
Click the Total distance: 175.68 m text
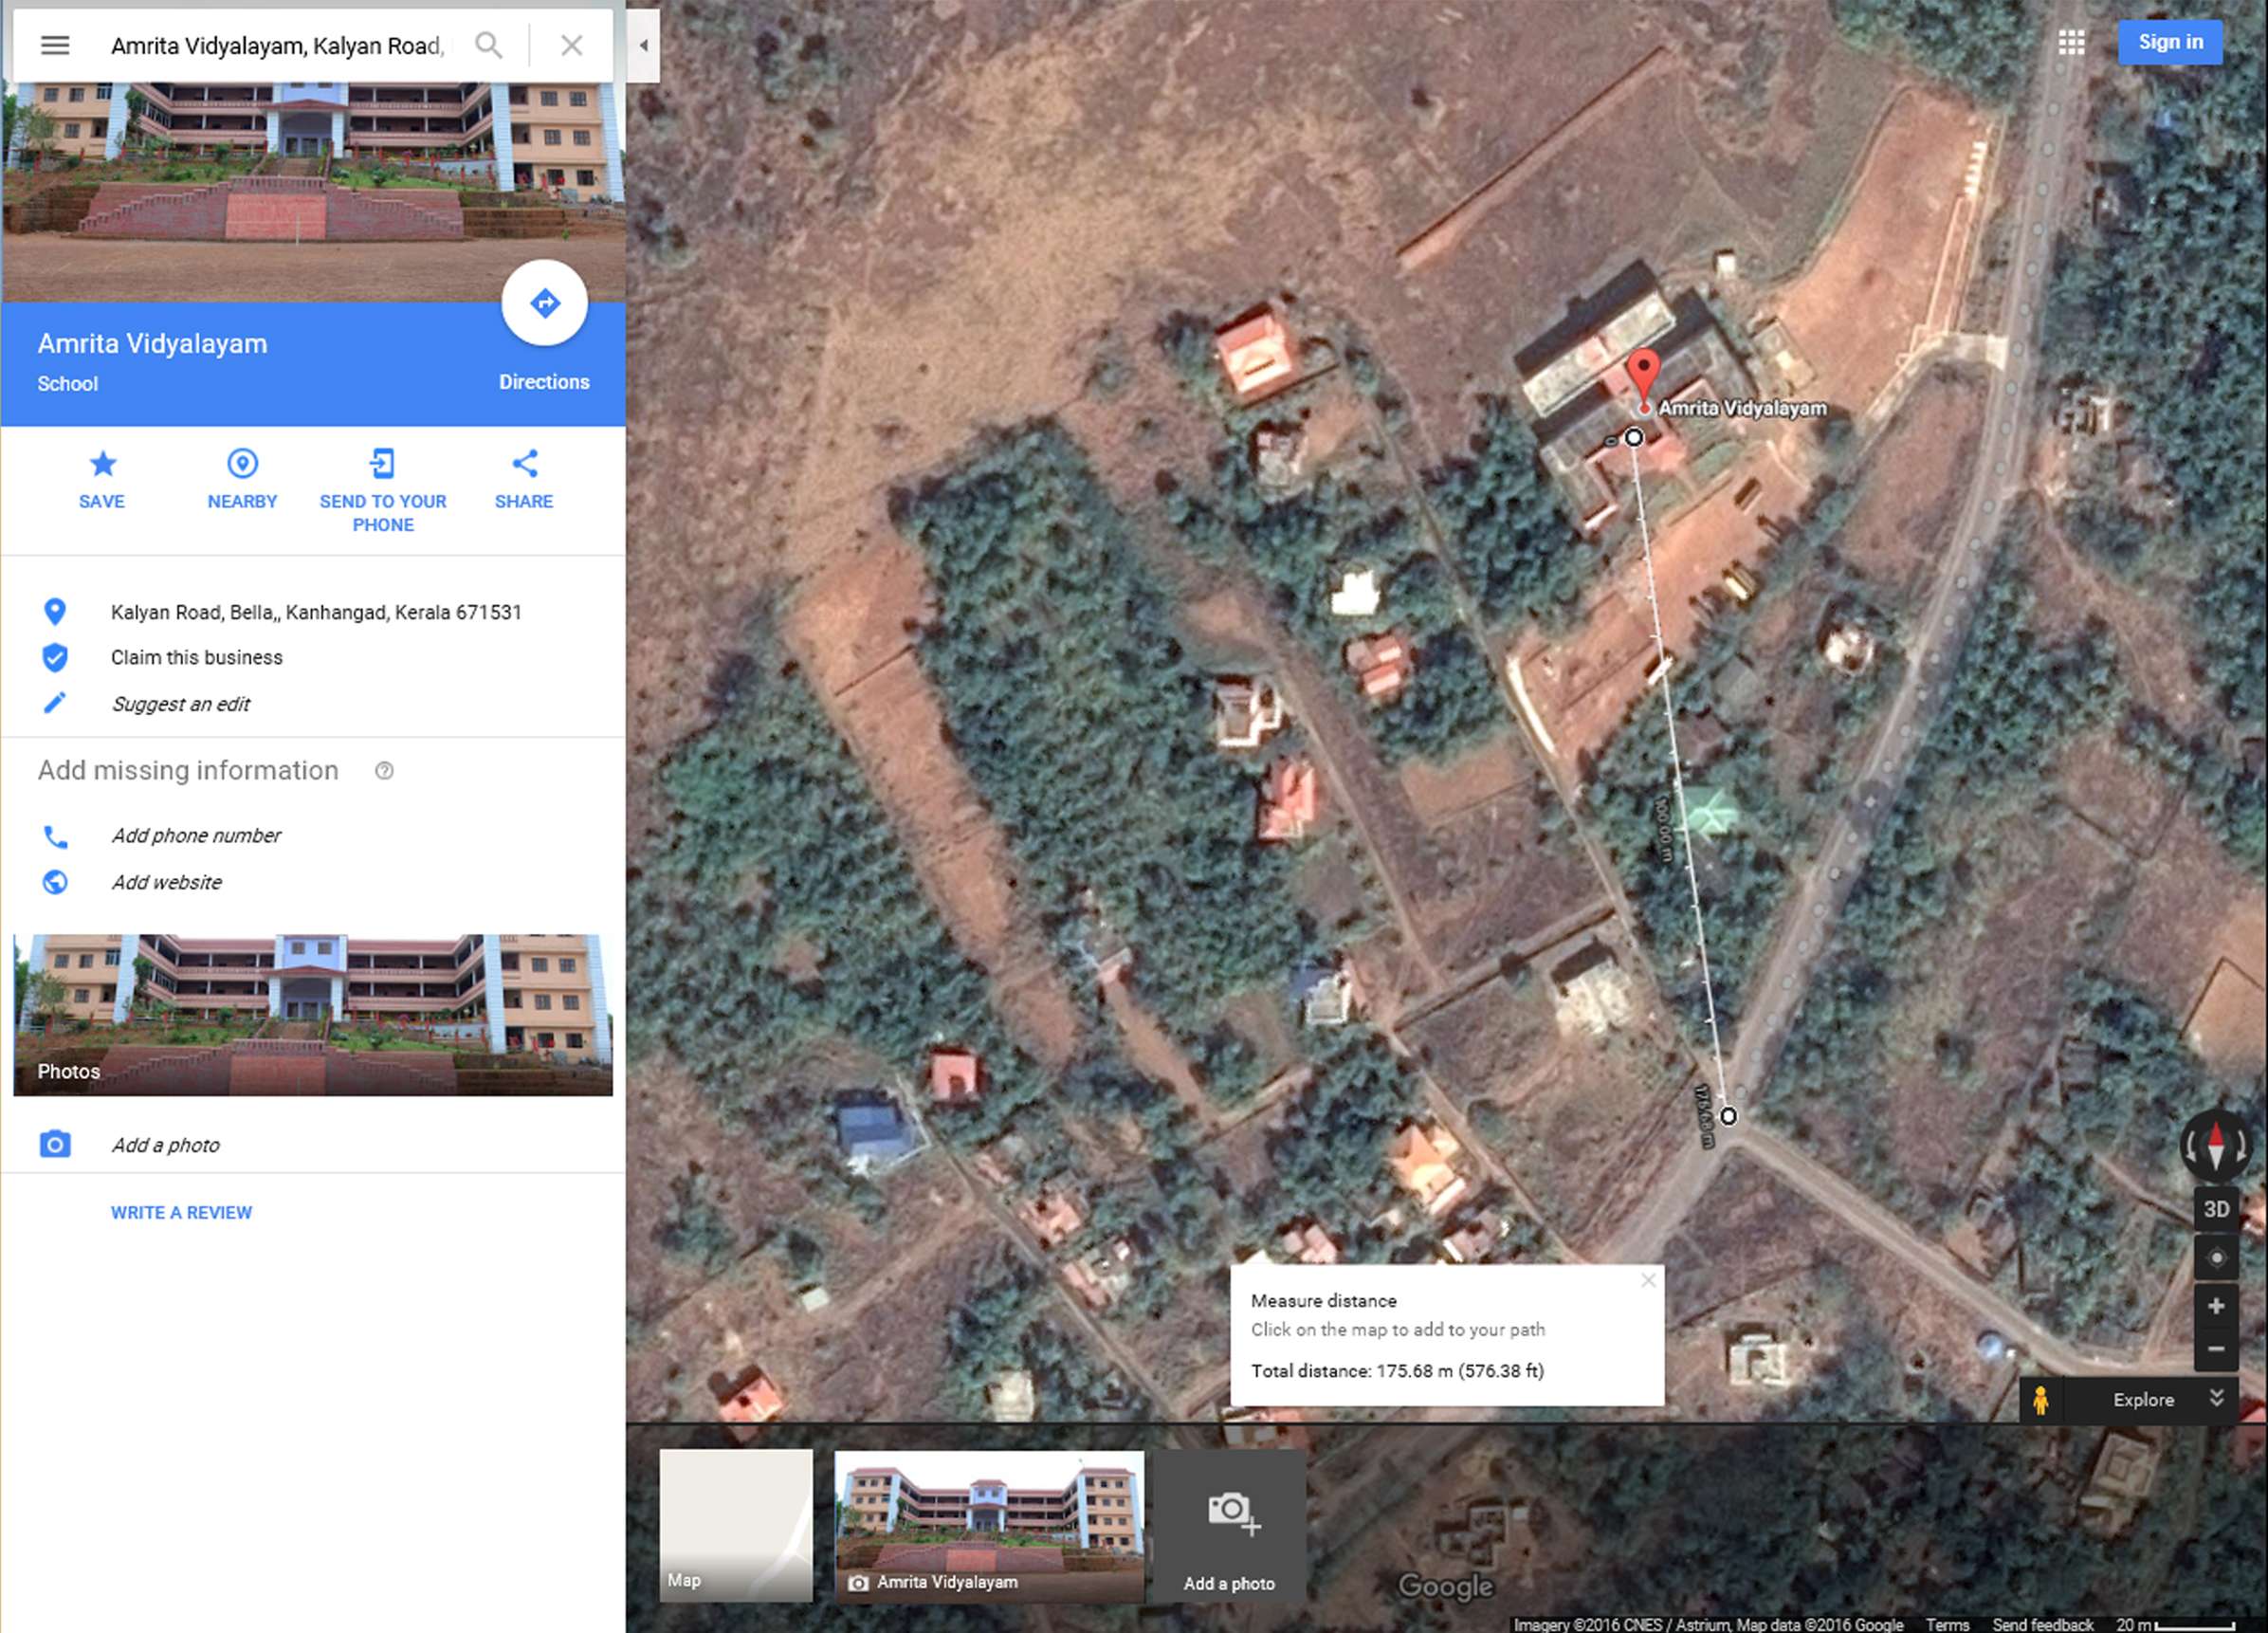click(1397, 1370)
